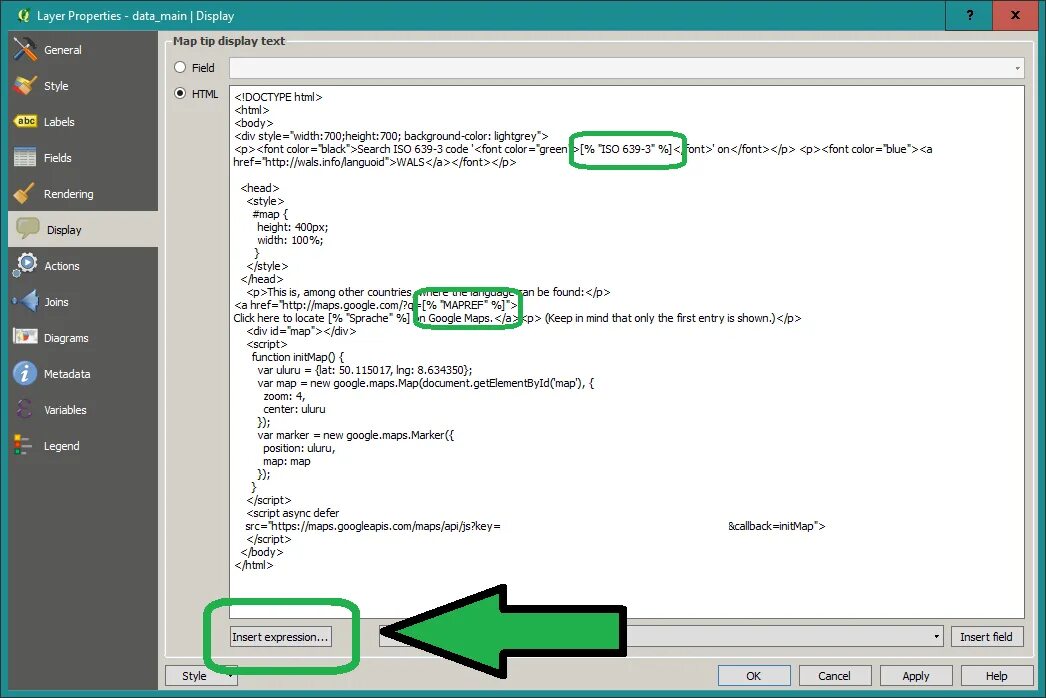Open the Diagrams chart icon

pyautogui.click(x=25, y=337)
